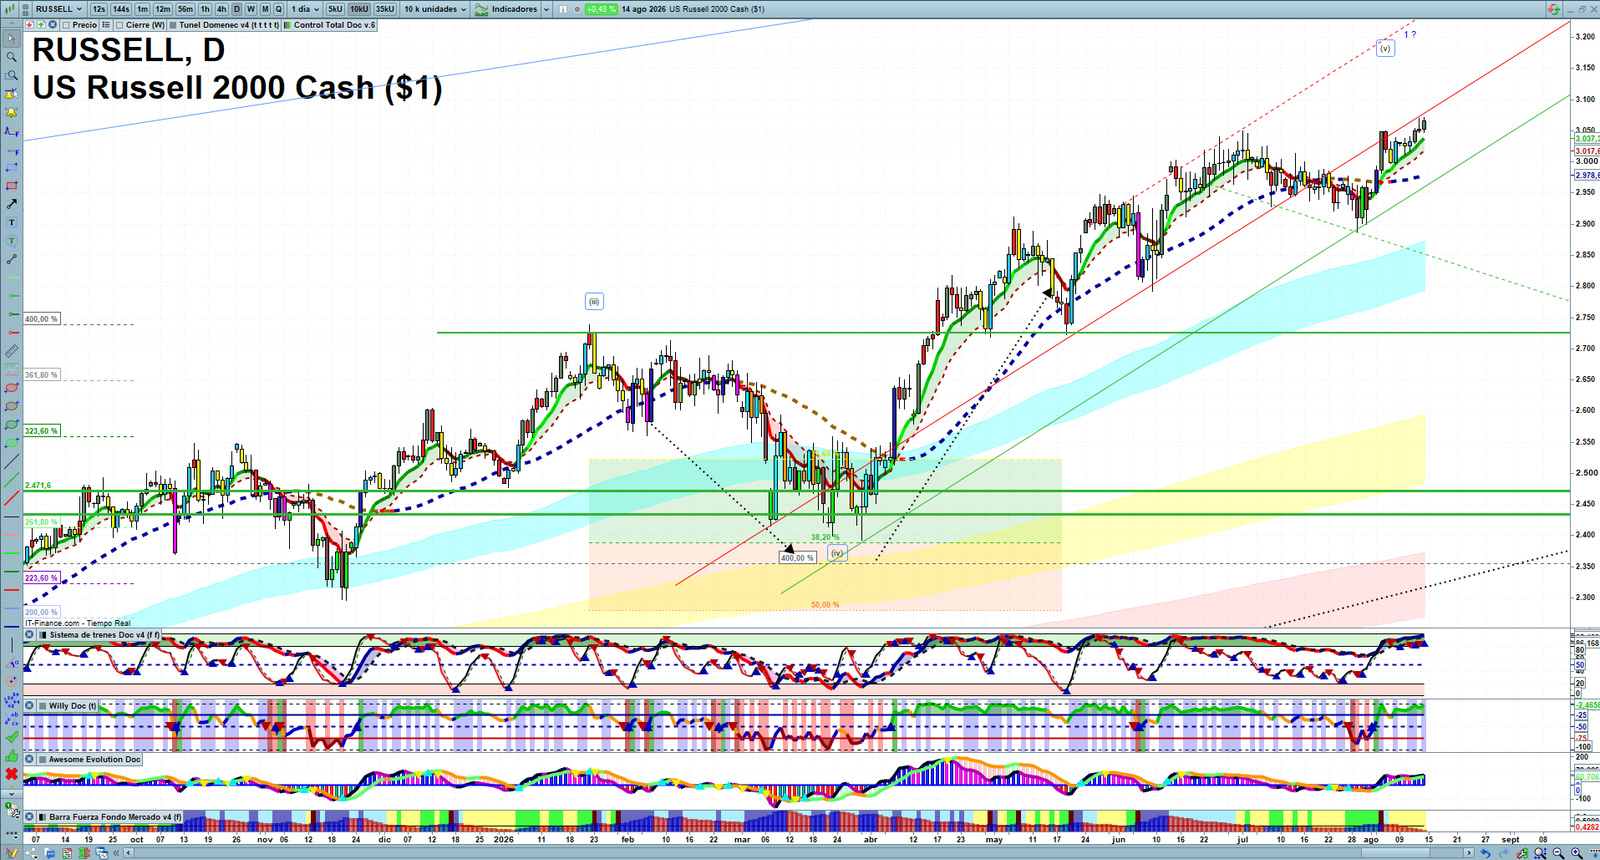This screenshot has width=1600, height=860.
Task: Pick the red rectangle drawing tool
Action: point(11,186)
